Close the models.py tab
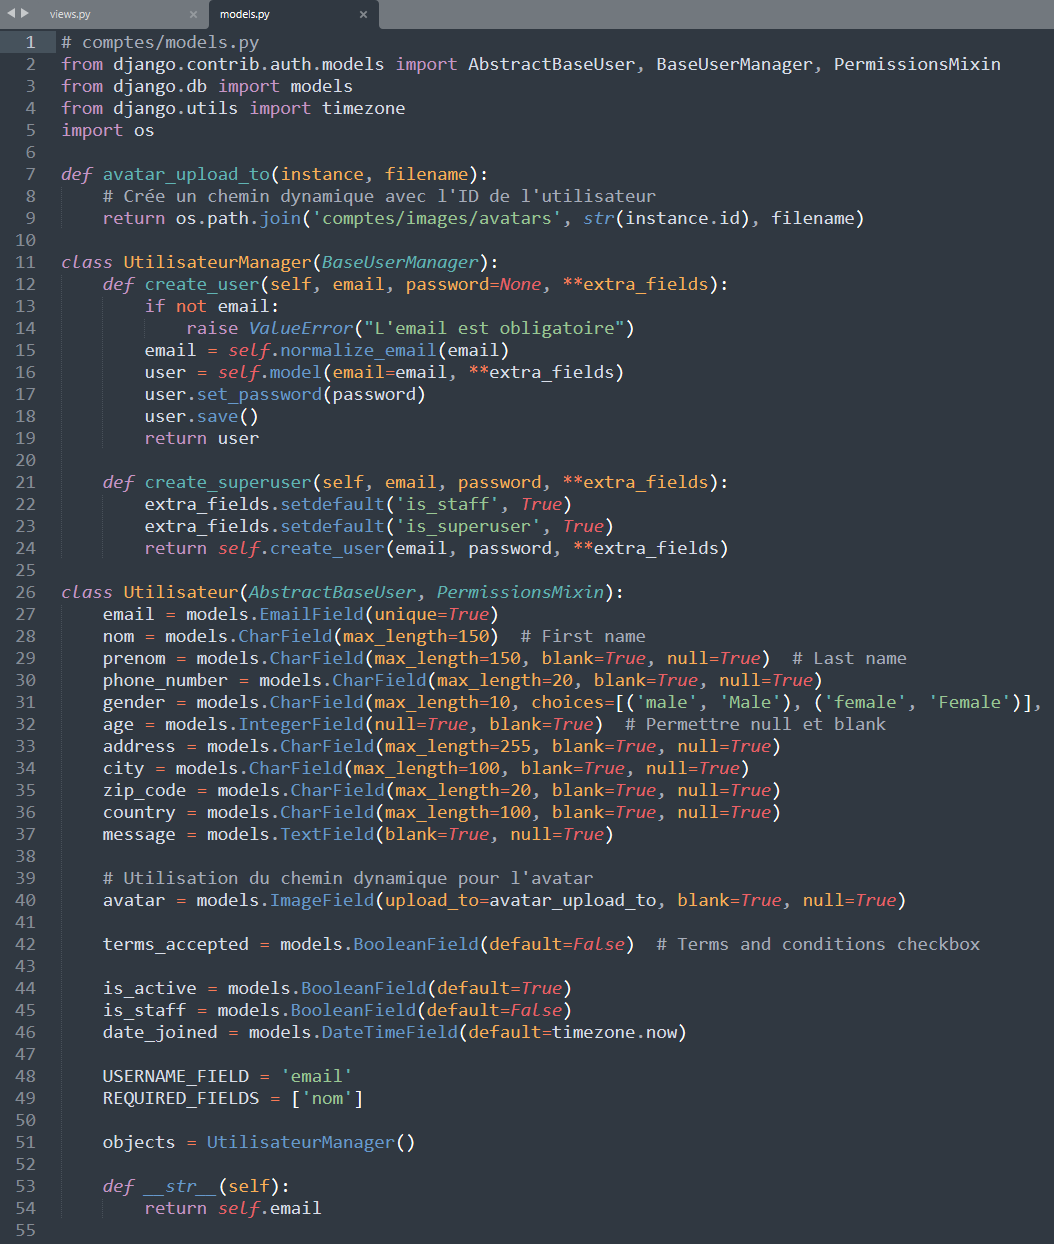Image resolution: width=1054 pixels, height=1244 pixels. pos(363,14)
